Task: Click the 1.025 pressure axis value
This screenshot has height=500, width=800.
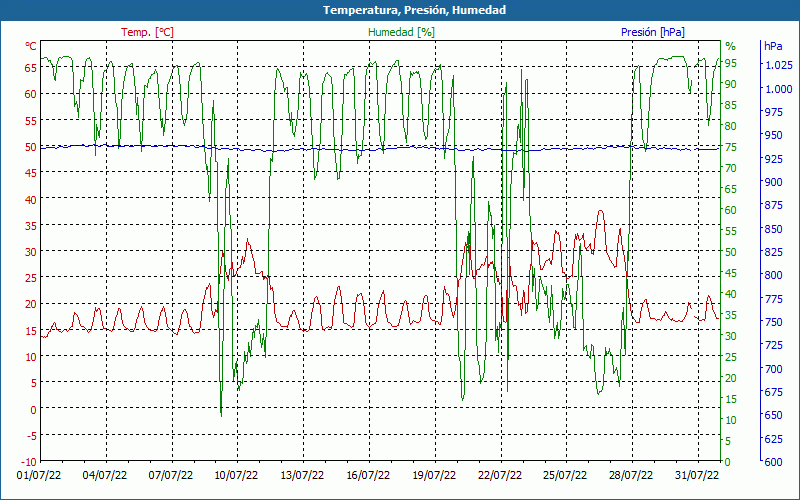Action: point(779,65)
